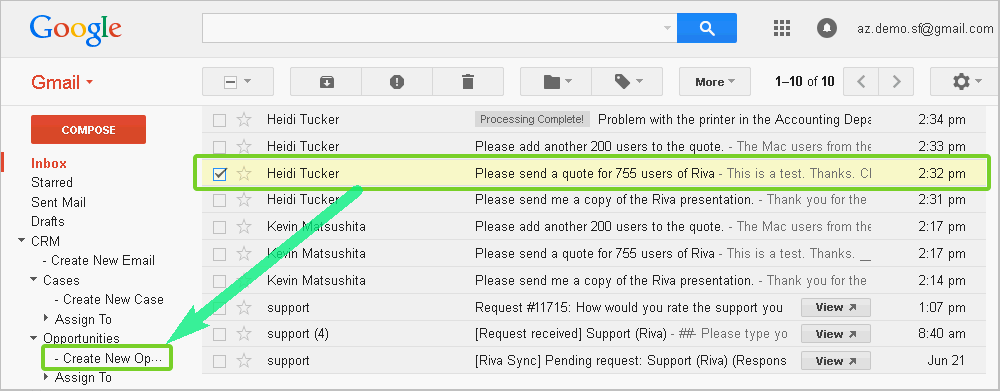Open the More actions menu

[715, 82]
